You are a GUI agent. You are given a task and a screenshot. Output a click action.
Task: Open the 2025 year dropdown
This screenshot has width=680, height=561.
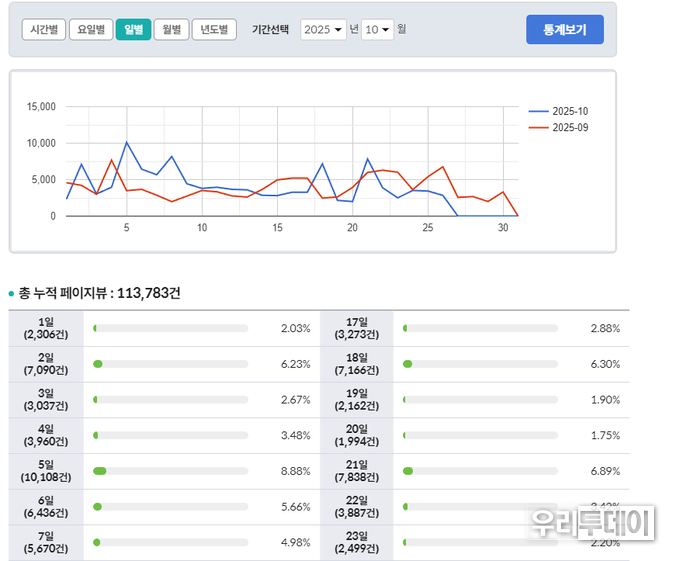pos(323,30)
